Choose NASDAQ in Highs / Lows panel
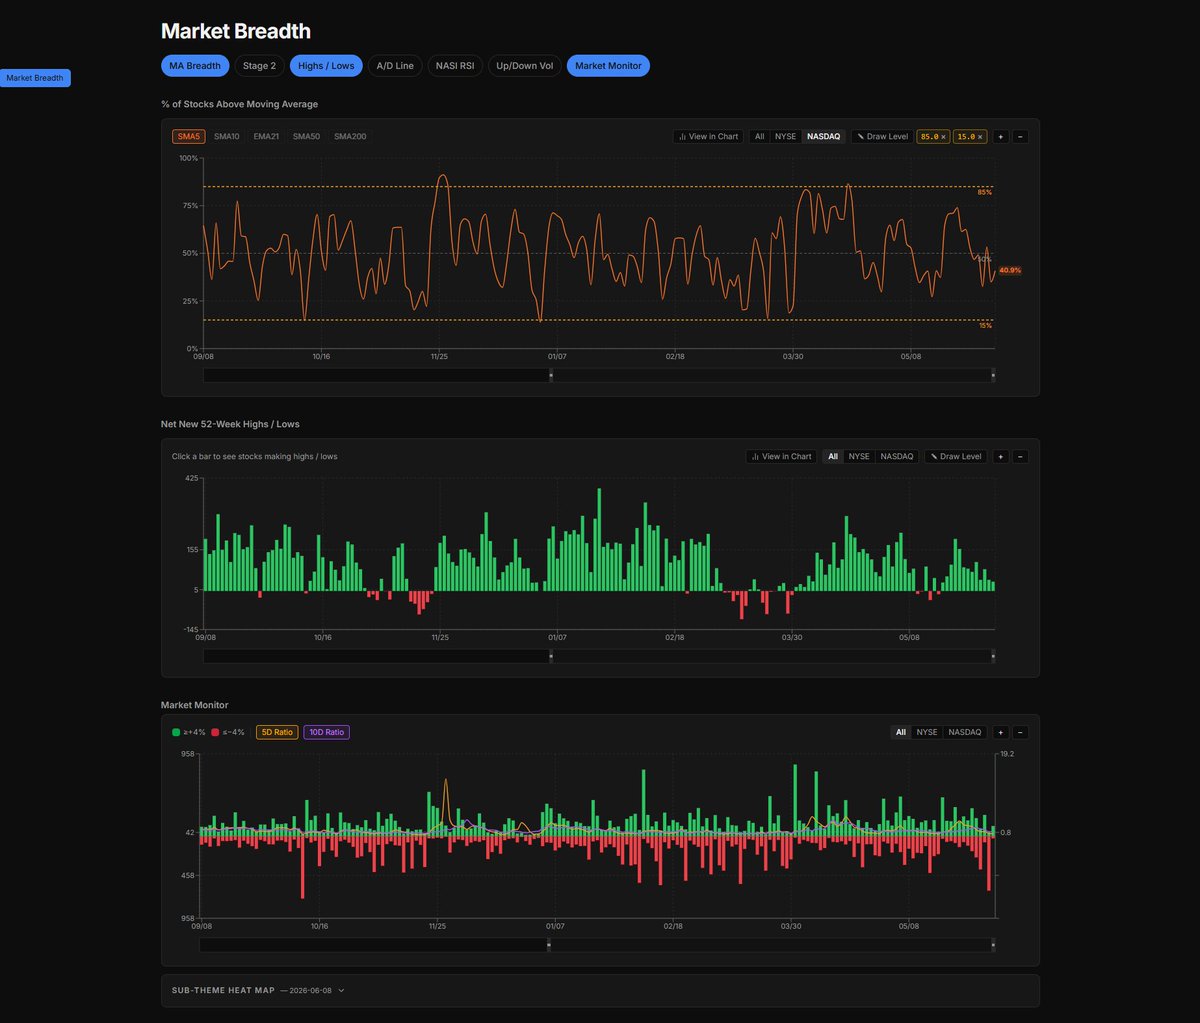Viewport: 1200px width, 1023px height. (897, 456)
